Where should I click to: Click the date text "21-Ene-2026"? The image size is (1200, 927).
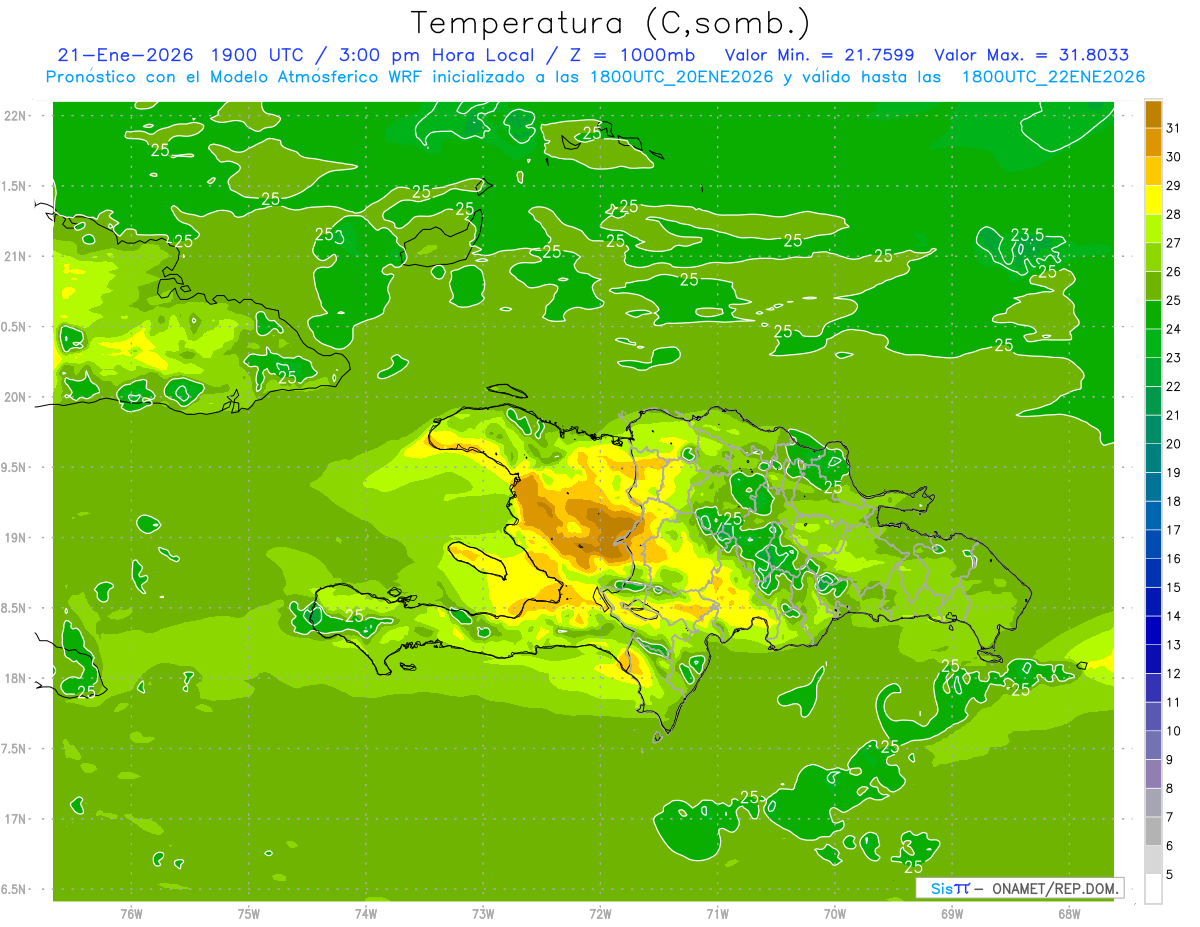point(126,55)
